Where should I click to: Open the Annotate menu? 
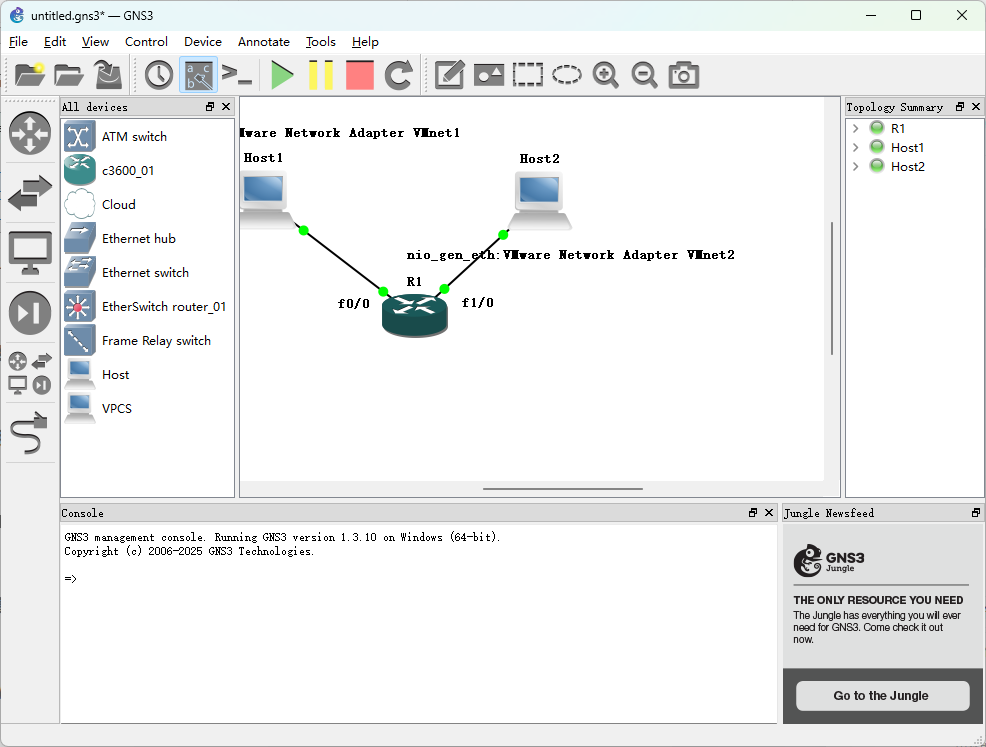(x=263, y=42)
